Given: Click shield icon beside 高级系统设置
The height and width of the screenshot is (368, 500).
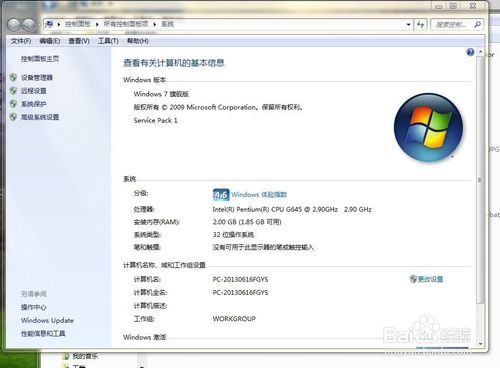Looking at the screenshot, I should pyautogui.click(x=13, y=117).
